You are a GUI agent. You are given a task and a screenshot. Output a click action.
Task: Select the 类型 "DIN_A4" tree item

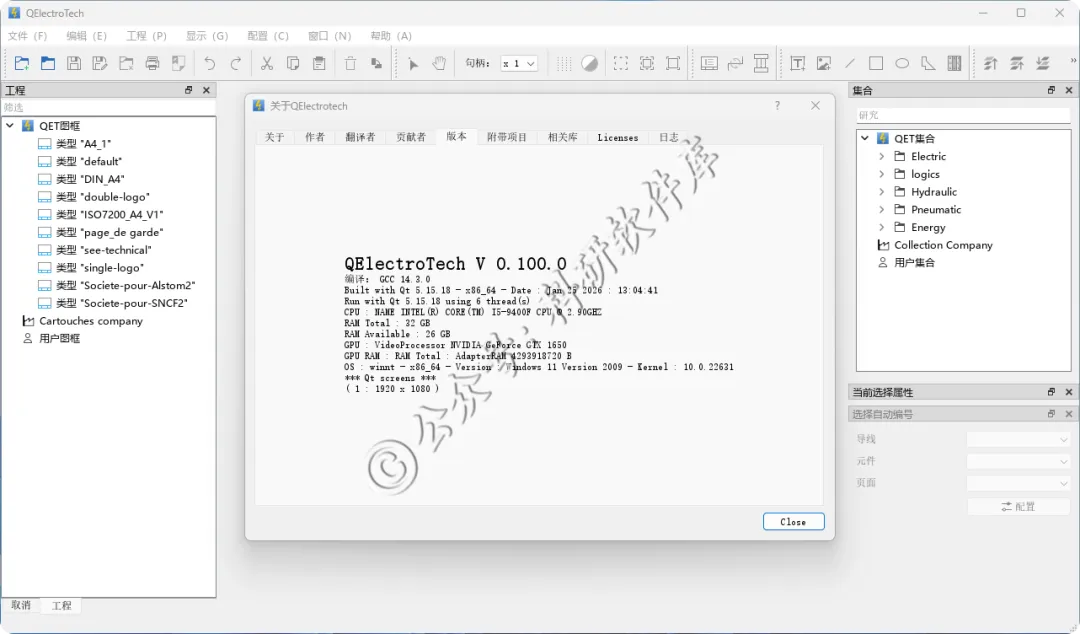[x=81, y=179]
